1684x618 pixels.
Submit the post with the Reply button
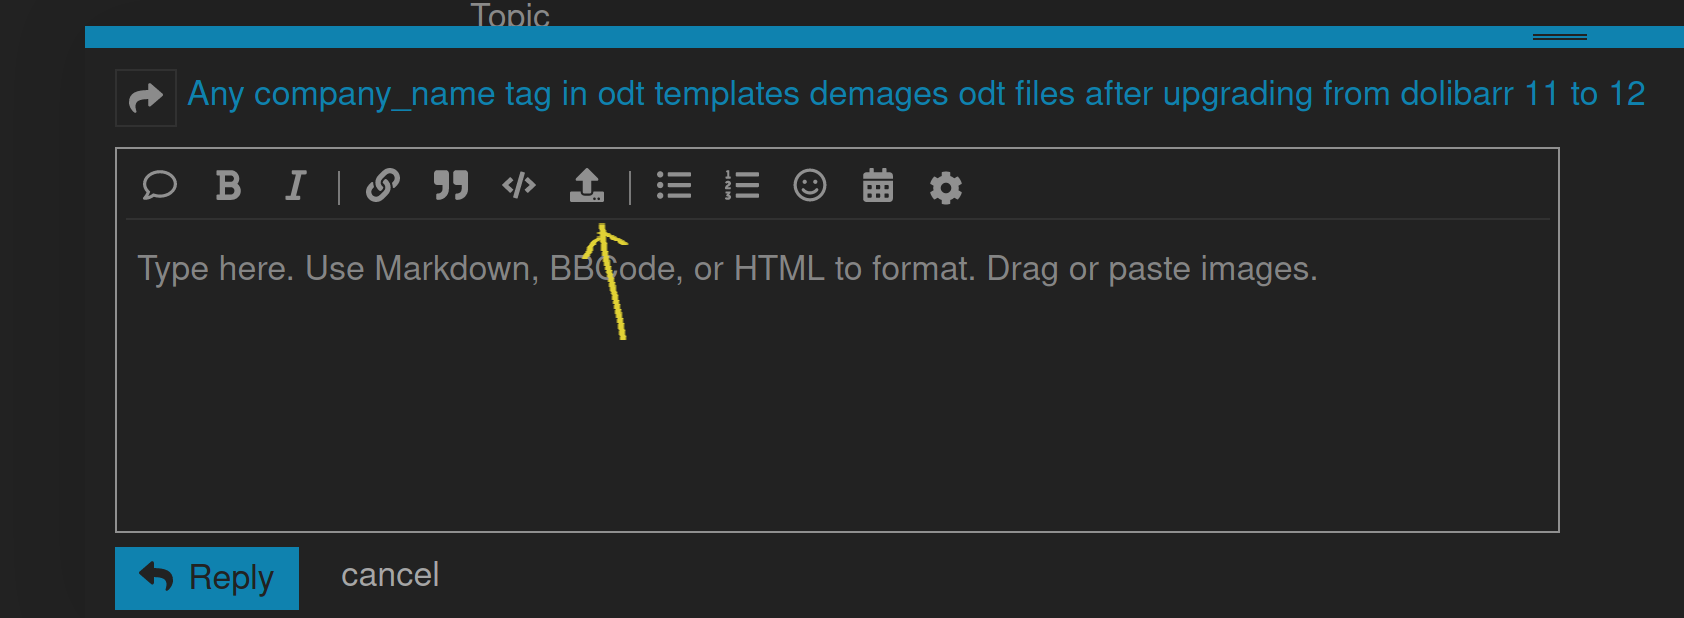(207, 578)
